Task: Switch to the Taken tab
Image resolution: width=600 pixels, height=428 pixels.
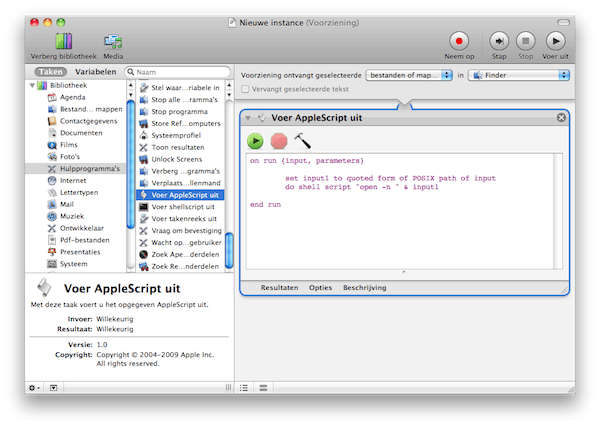Action: [51, 72]
